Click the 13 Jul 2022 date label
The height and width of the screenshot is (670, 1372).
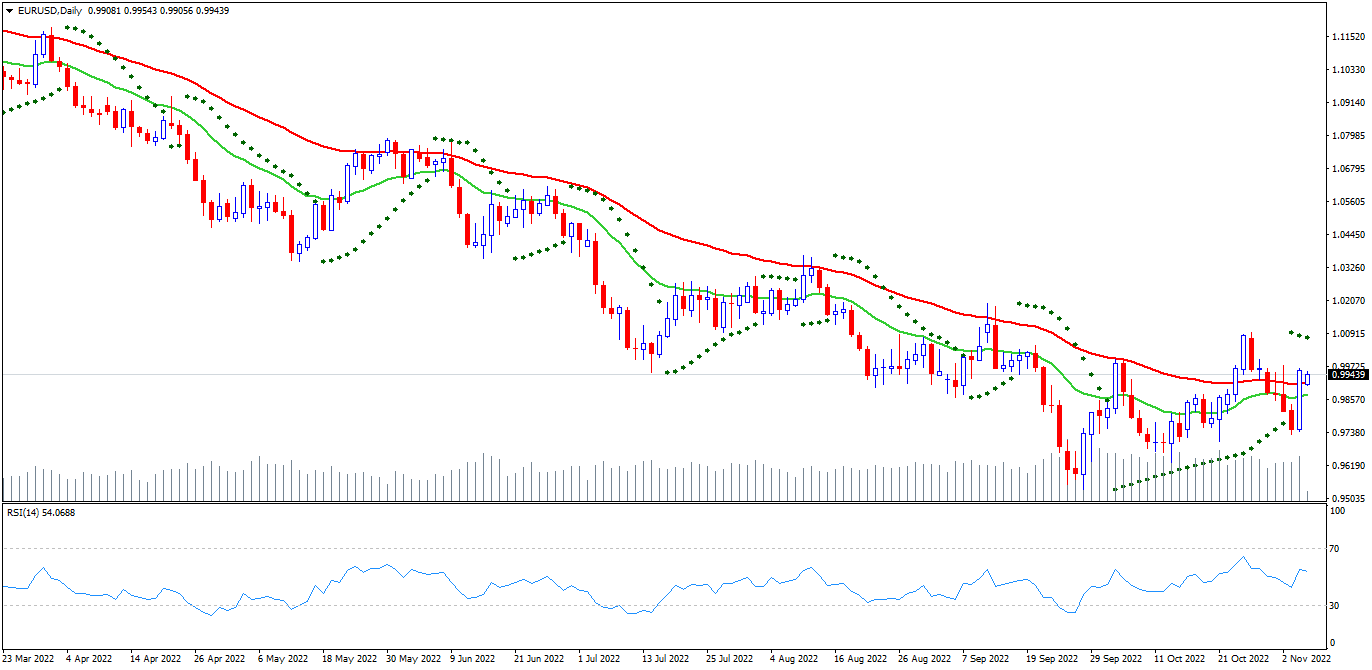pos(667,659)
